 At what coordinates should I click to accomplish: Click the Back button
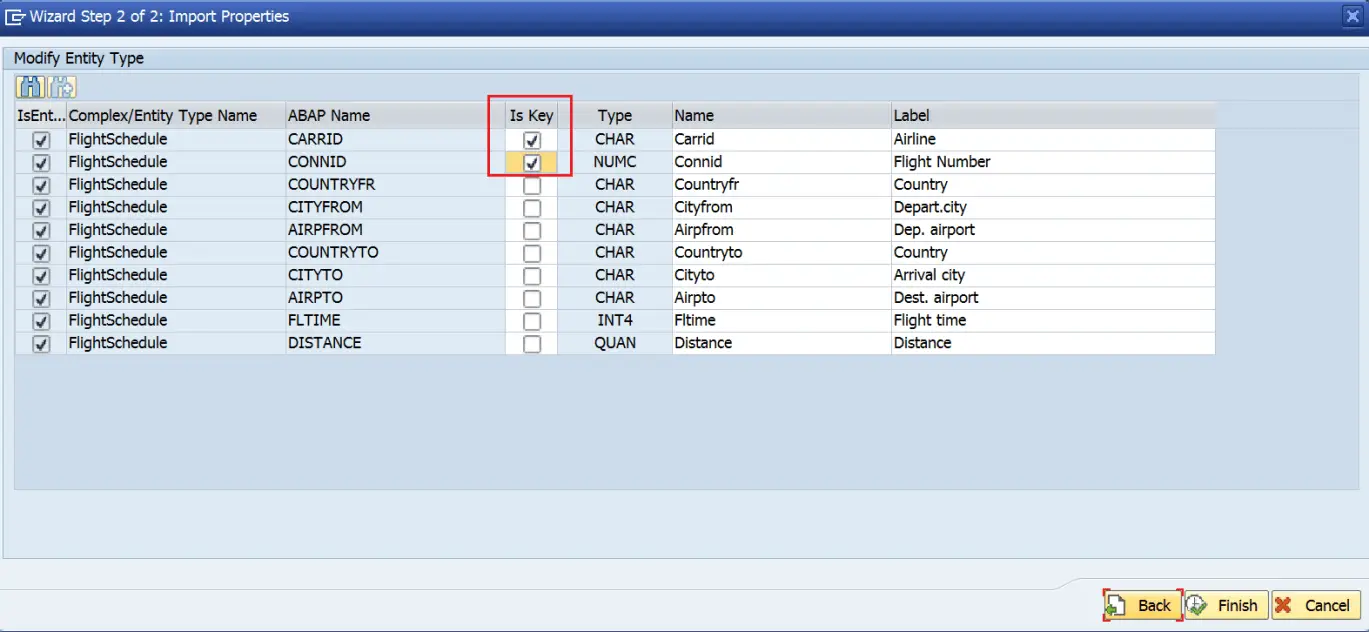coord(1141,605)
